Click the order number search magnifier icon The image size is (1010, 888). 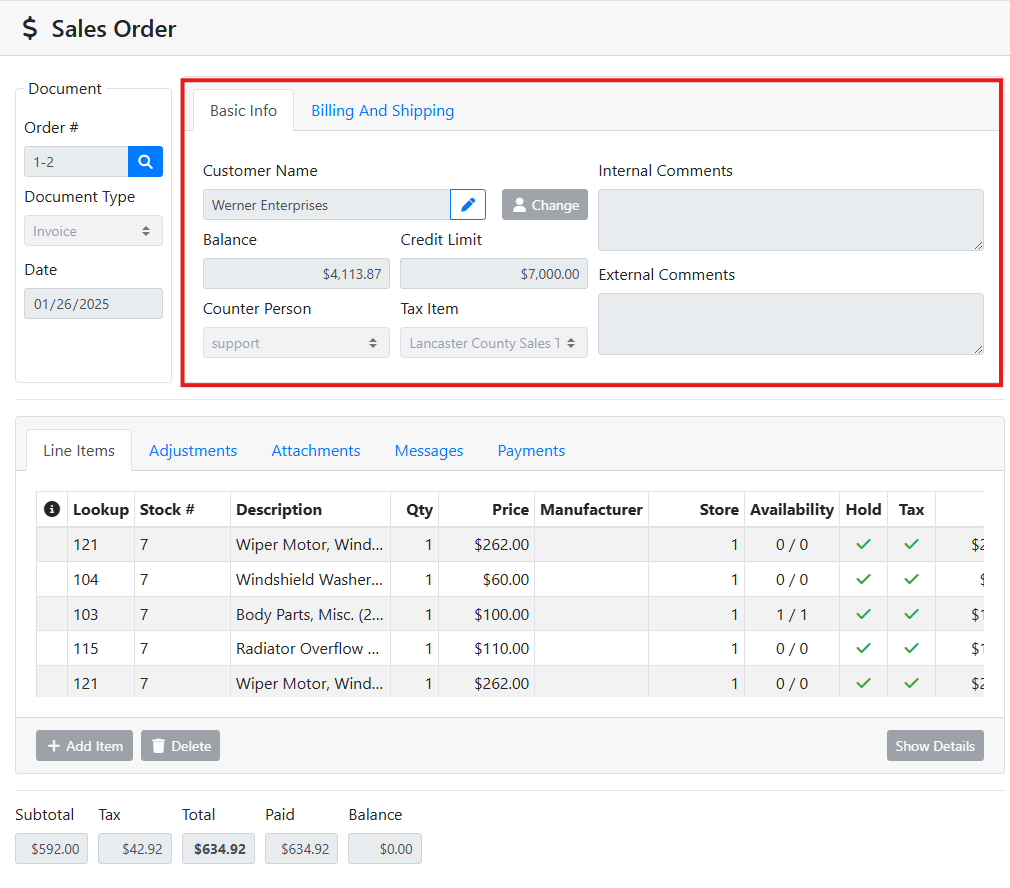pos(145,162)
